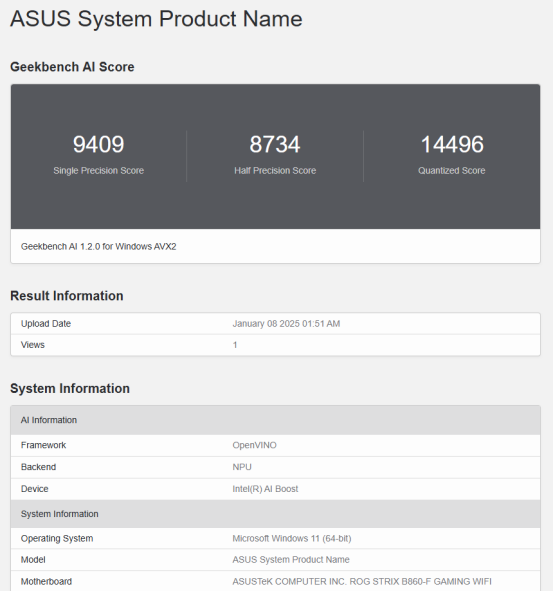Click the Views row label
553x591 pixels.
point(33,345)
